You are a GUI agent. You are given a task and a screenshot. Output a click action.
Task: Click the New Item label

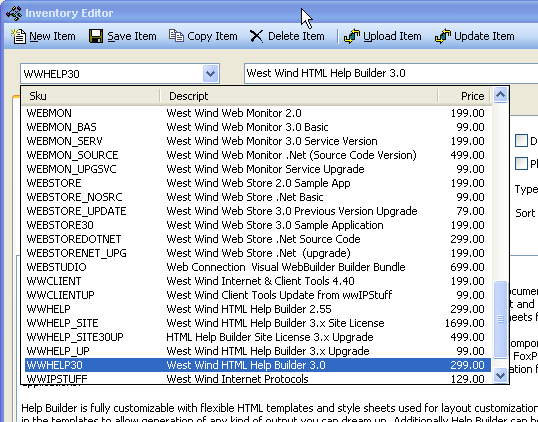[x=52, y=36]
